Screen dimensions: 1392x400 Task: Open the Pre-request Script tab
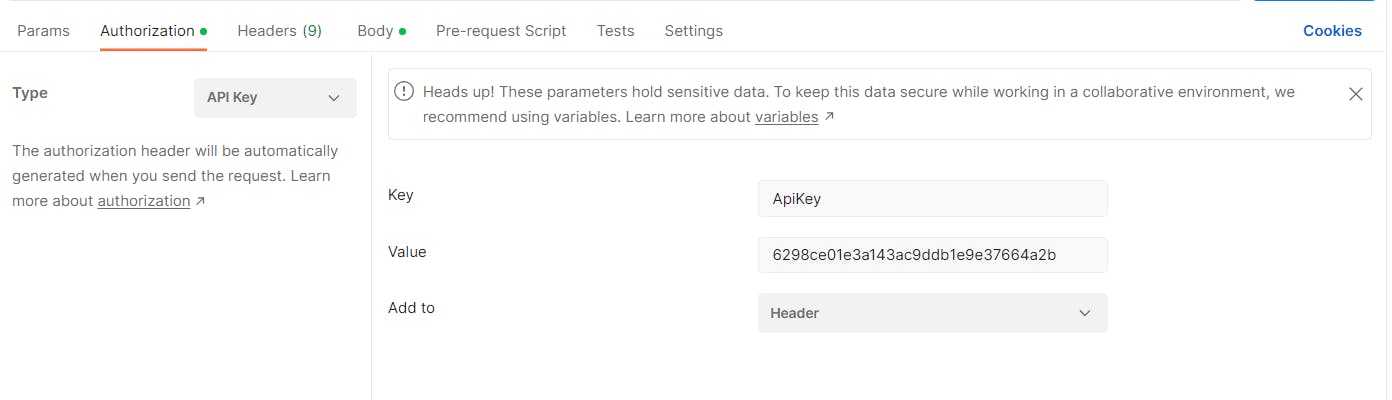coord(501,31)
